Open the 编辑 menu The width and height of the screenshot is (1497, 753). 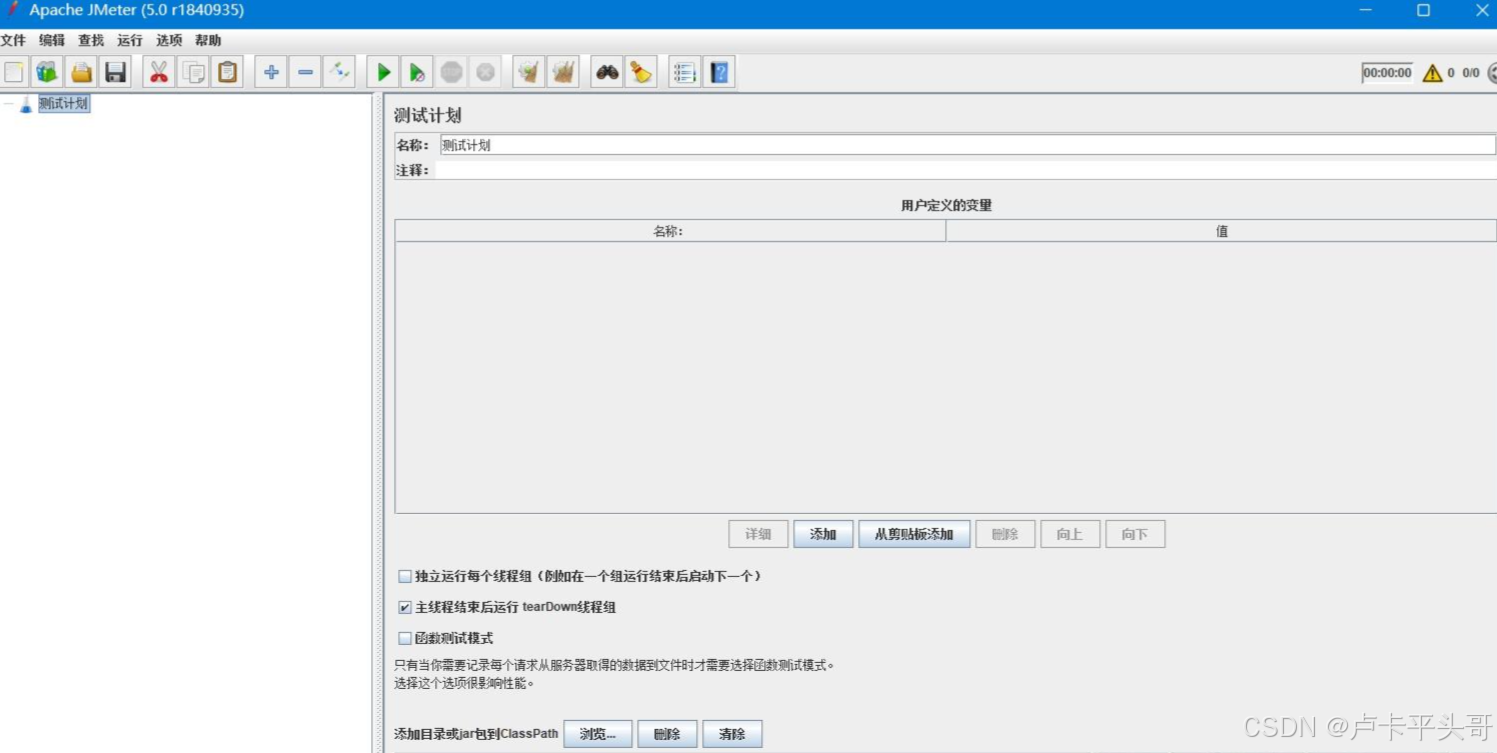point(52,41)
